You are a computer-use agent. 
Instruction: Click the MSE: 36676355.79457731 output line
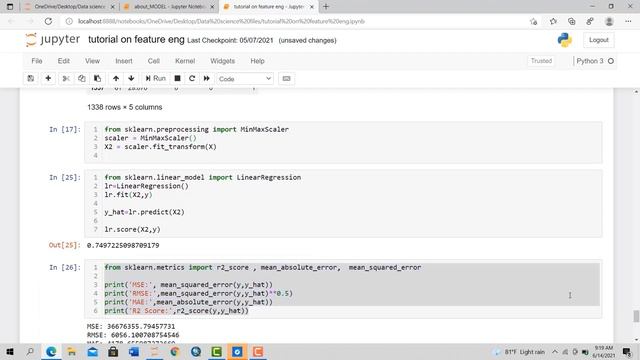point(131,326)
